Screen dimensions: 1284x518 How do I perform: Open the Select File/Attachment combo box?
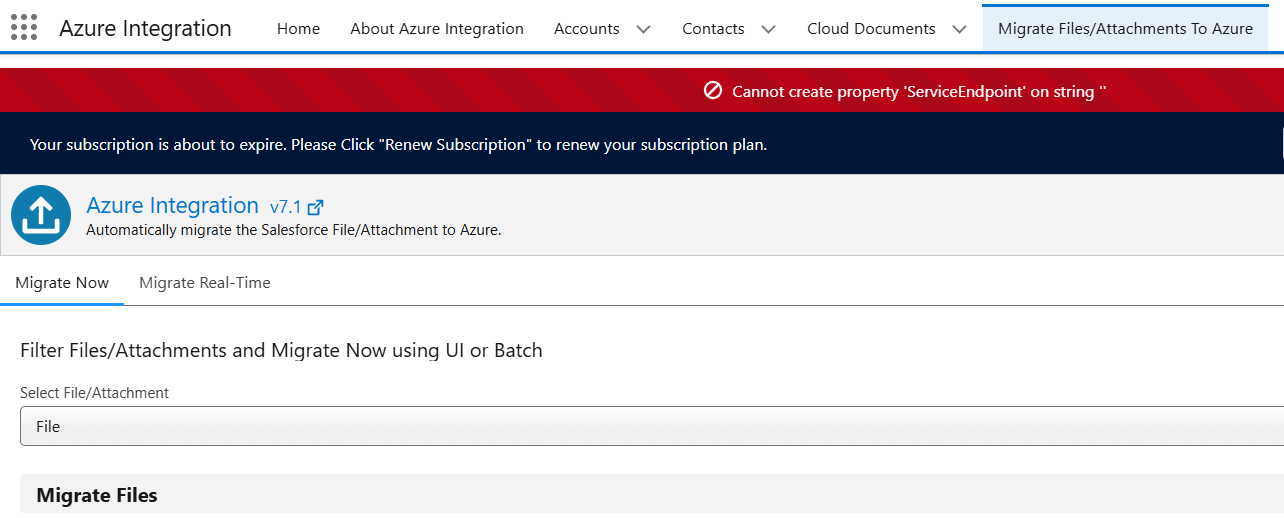click(650, 426)
